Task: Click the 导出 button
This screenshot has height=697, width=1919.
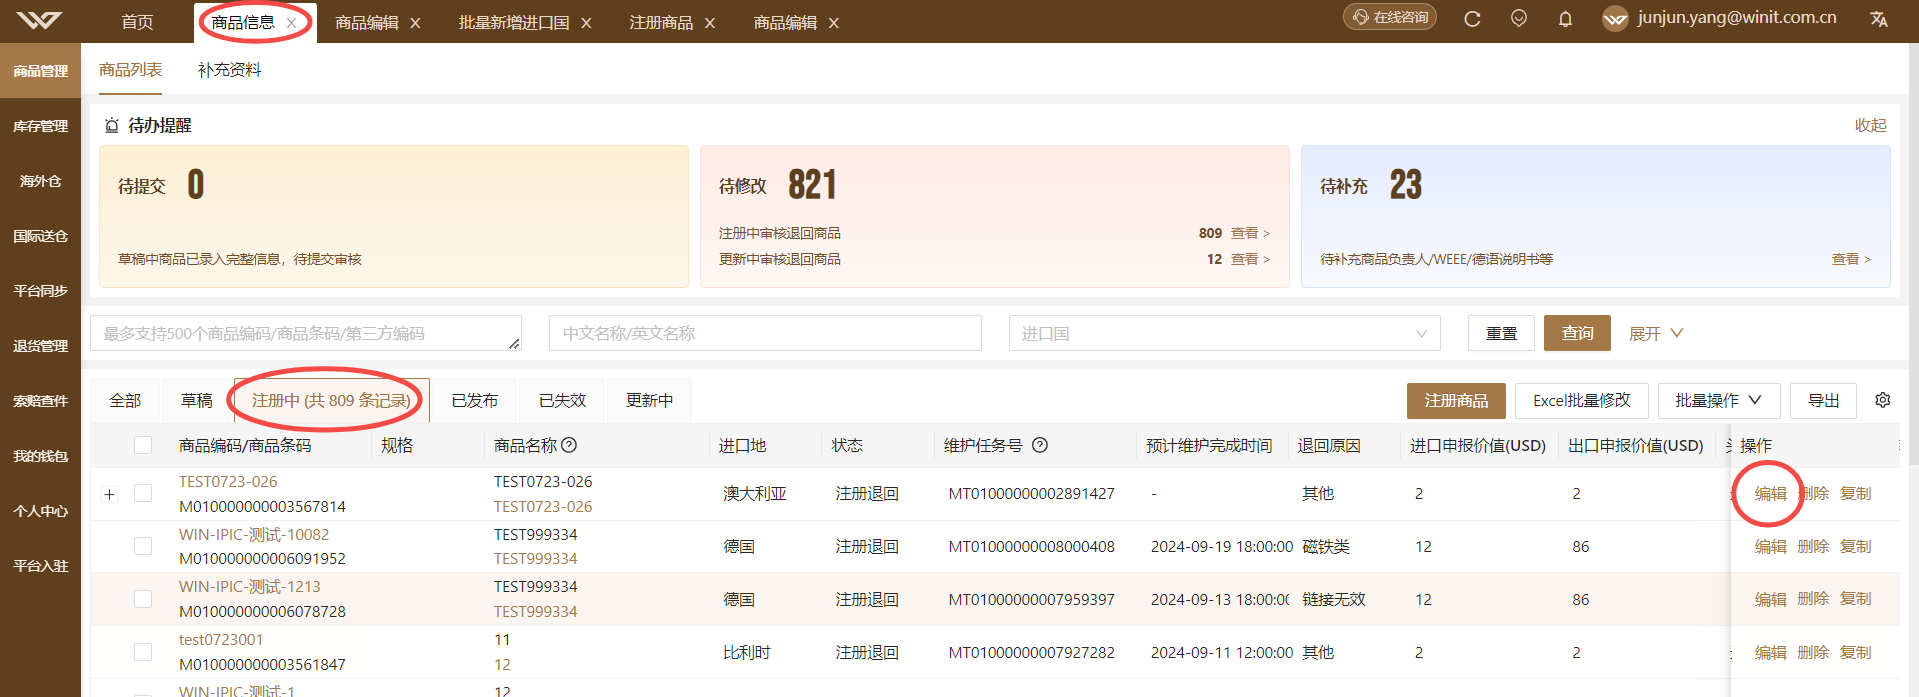Action: [x=1823, y=400]
